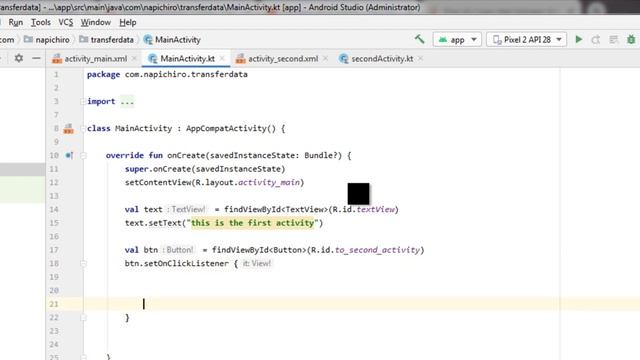Switch to the secondActivity.kt tab
Screen dimensions: 640x360
pos(382,59)
